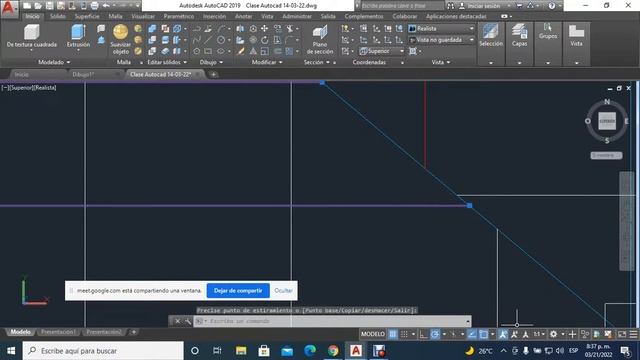The width and height of the screenshot is (640, 360).
Task: Click the Undo arrow in quick access toolbar
Action: [x=106, y=6]
